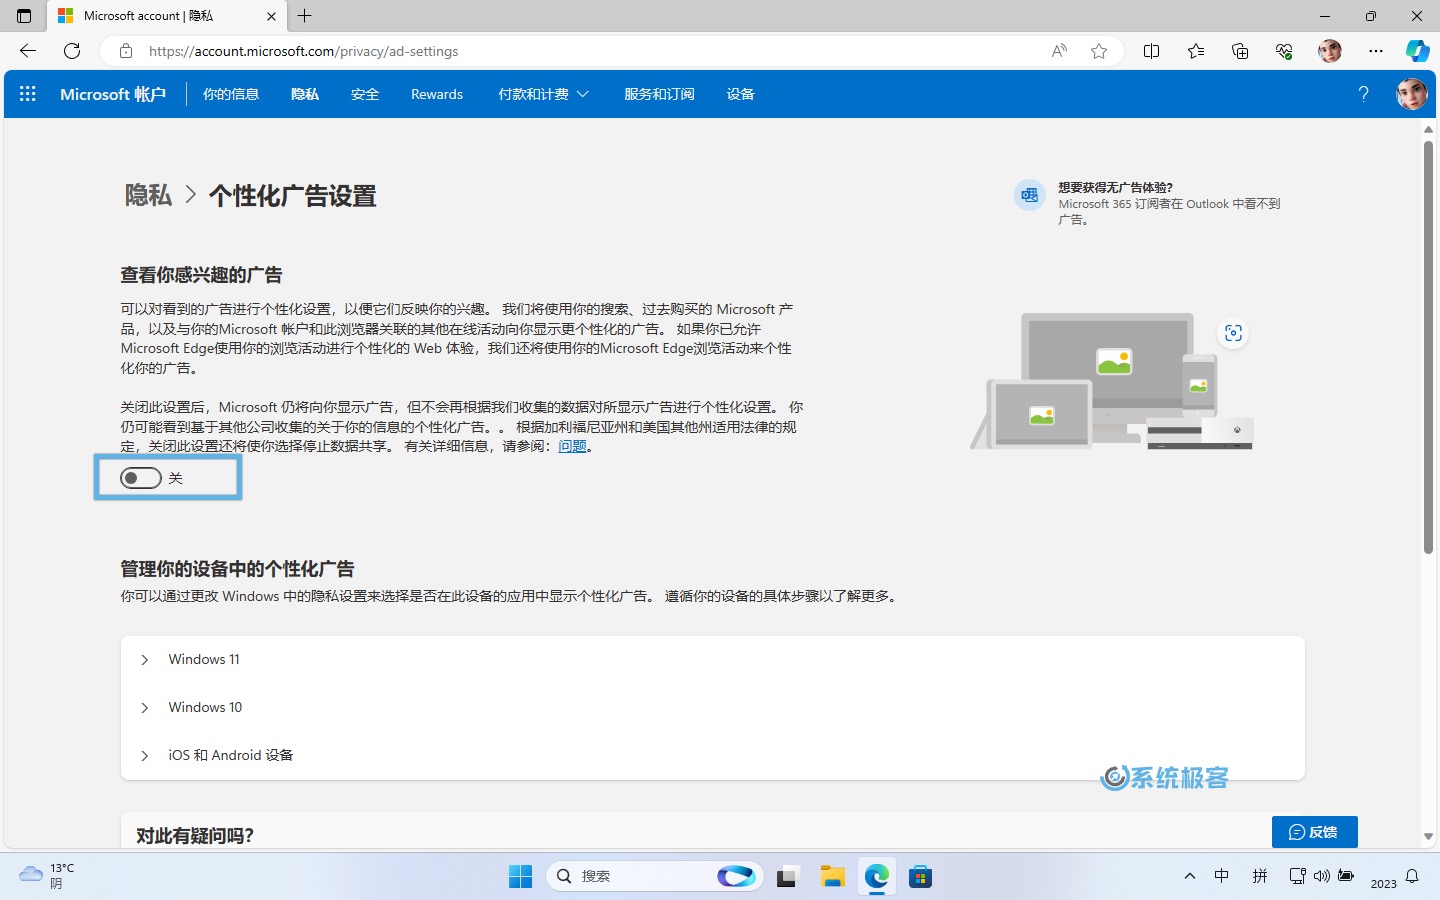The height and width of the screenshot is (900, 1440).
Task: Open input method 拼 indicator
Action: pos(1260,876)
